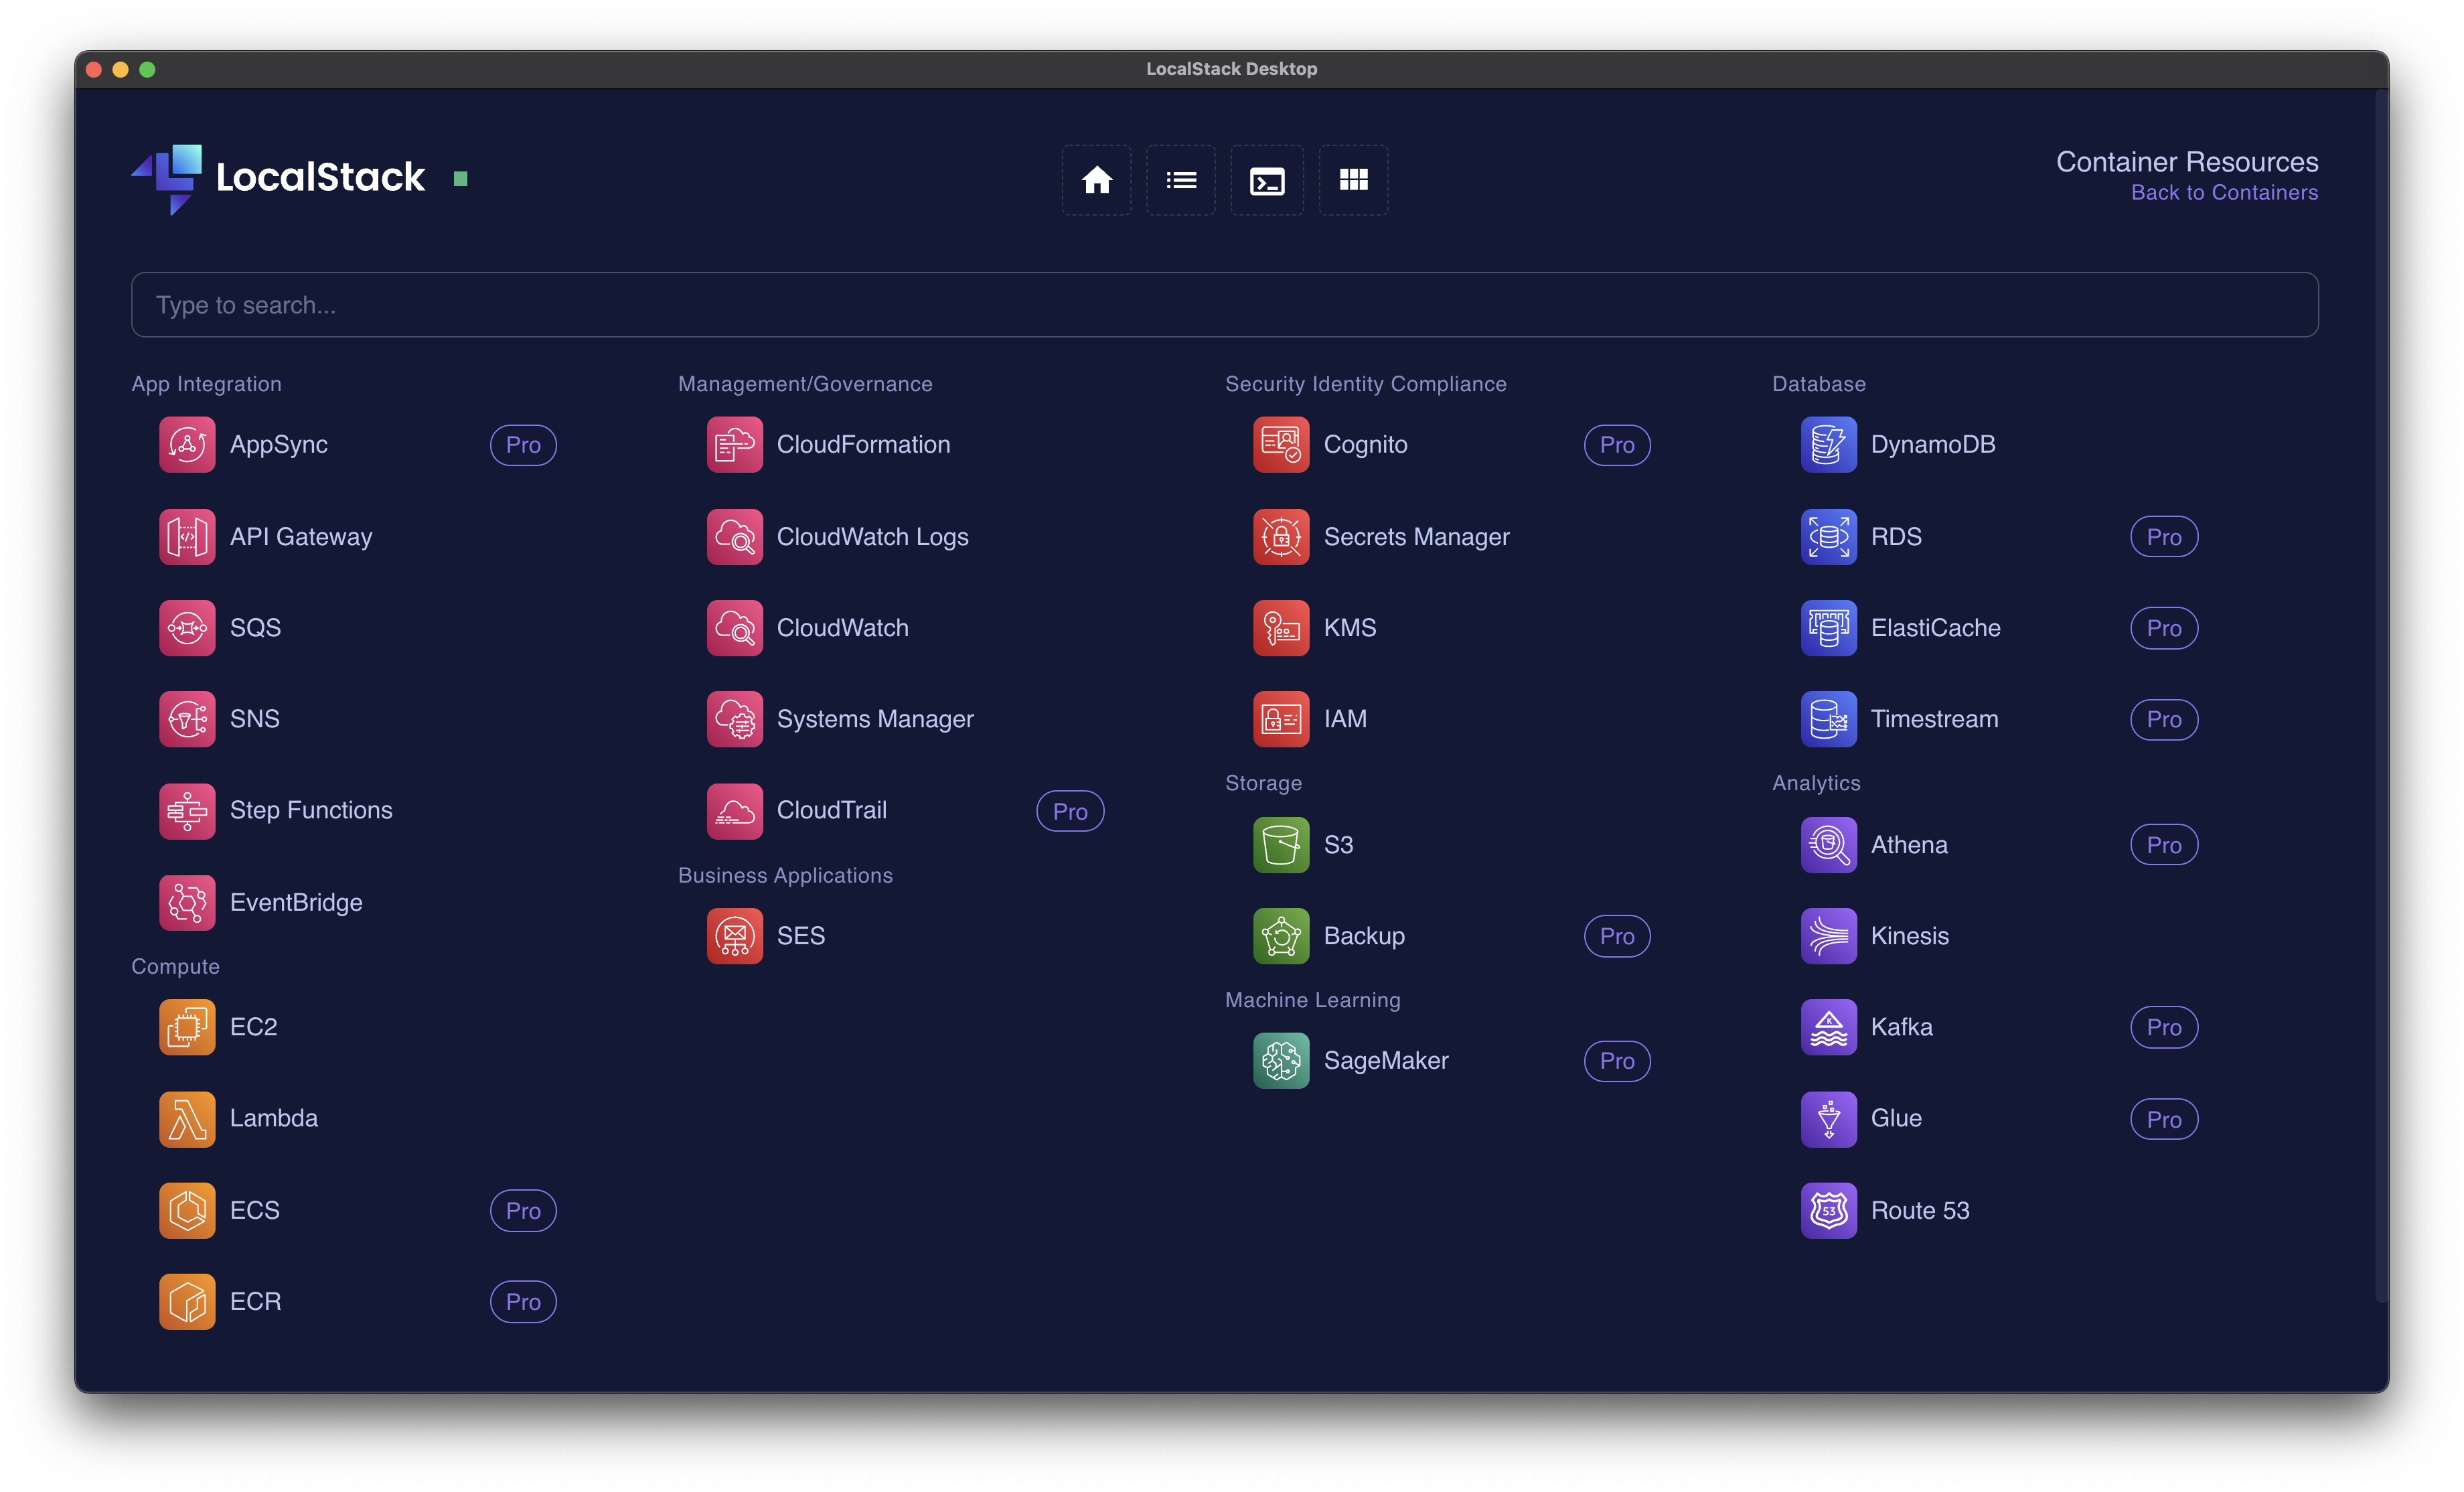Open the CloudWatch Logs icon
The height and width of the screenshot is (1492, 2464).
(734, 537)
